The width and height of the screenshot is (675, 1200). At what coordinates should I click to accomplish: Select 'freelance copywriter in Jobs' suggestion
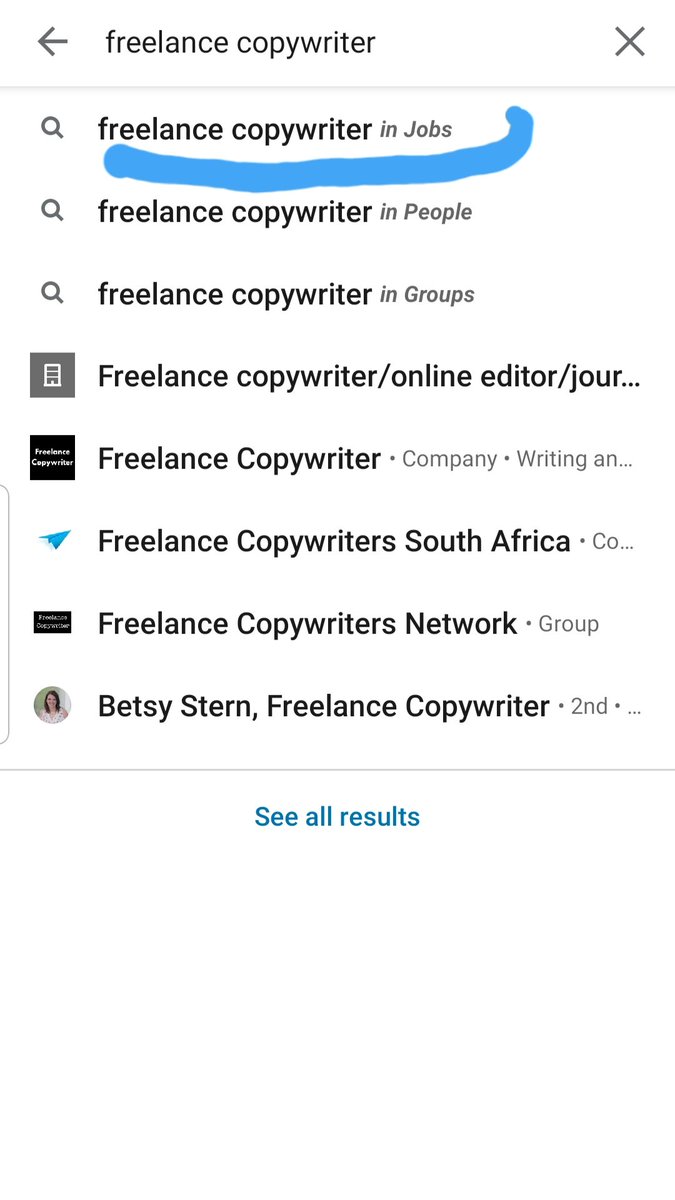(x=337, y=129)
